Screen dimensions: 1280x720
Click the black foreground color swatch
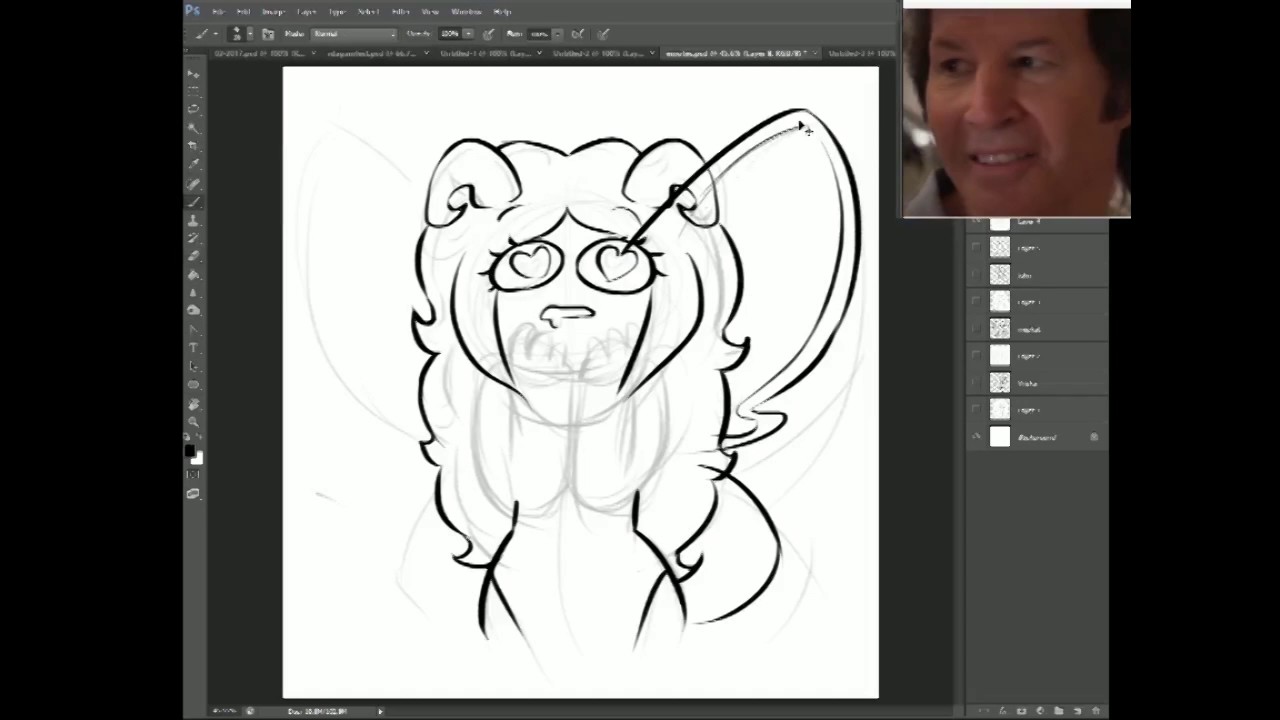click(x=189, y=450)
